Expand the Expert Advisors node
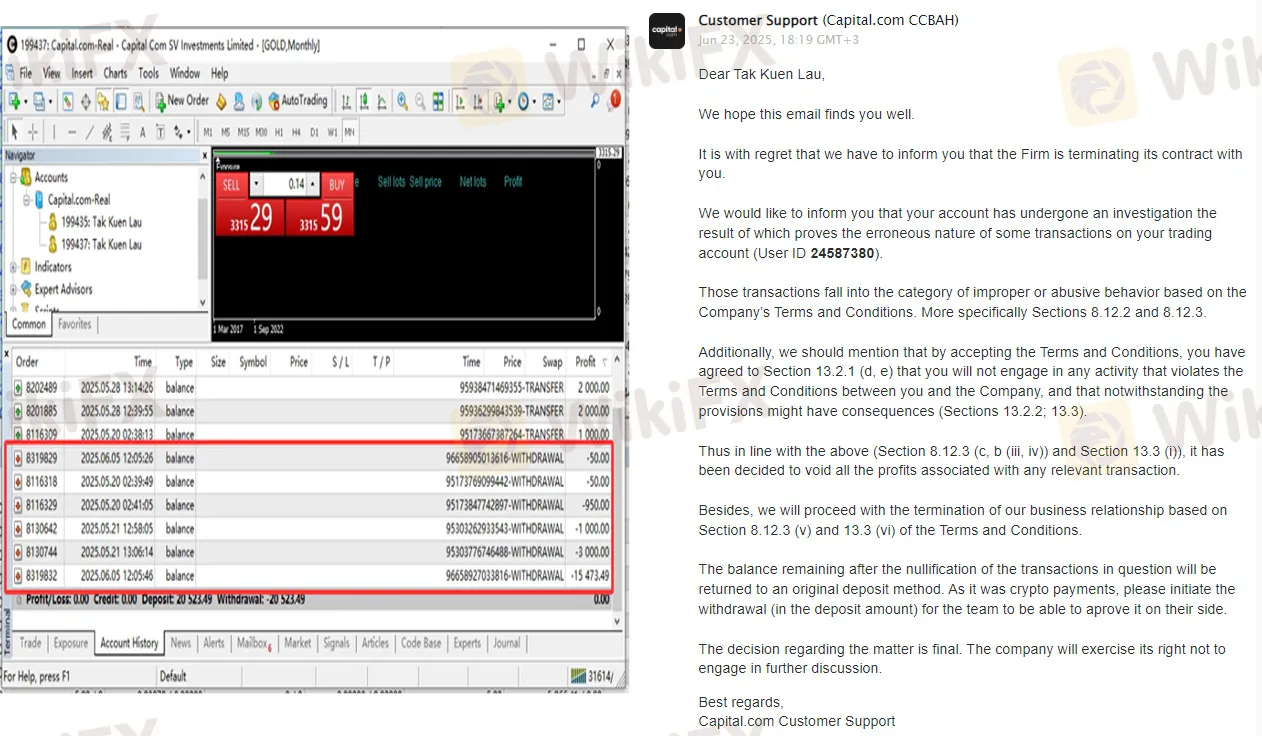The width and height of the screenshot is (1262, 736). tap(13, 289)
